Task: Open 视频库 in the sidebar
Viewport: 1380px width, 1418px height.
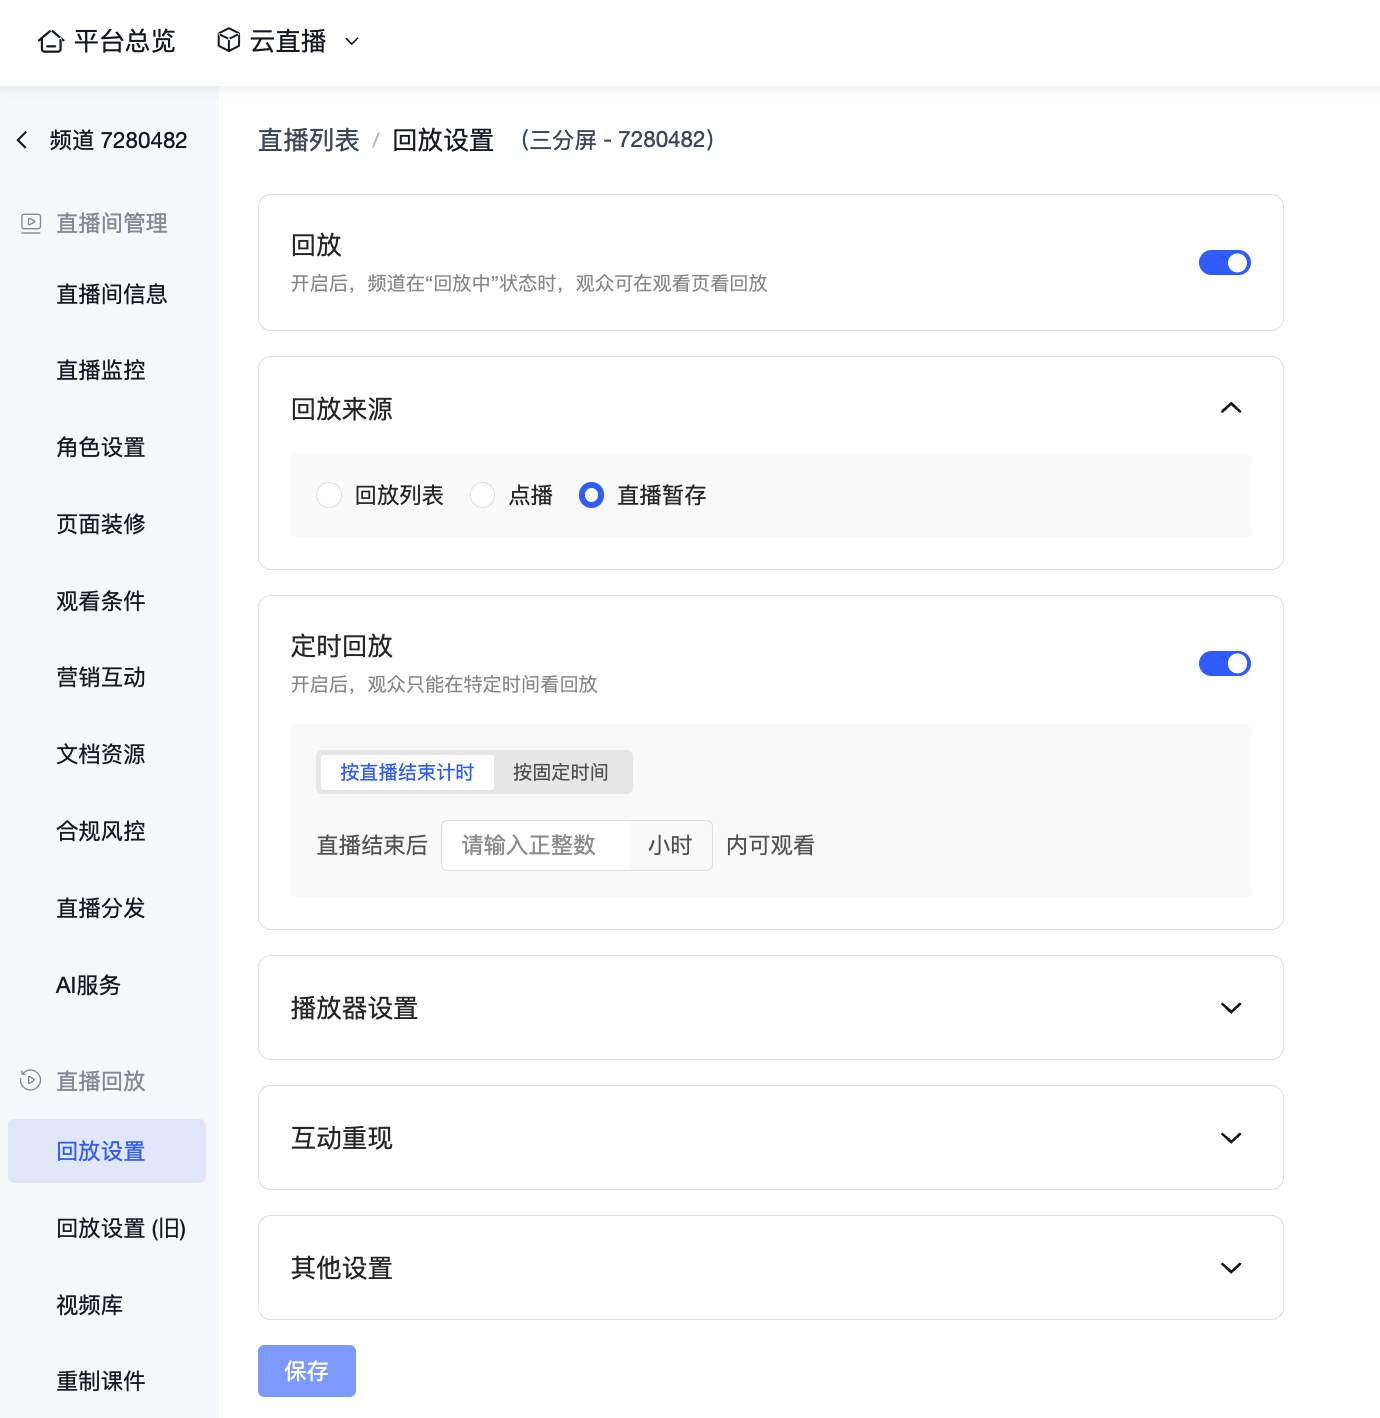Action: (x=90, y=1305)
